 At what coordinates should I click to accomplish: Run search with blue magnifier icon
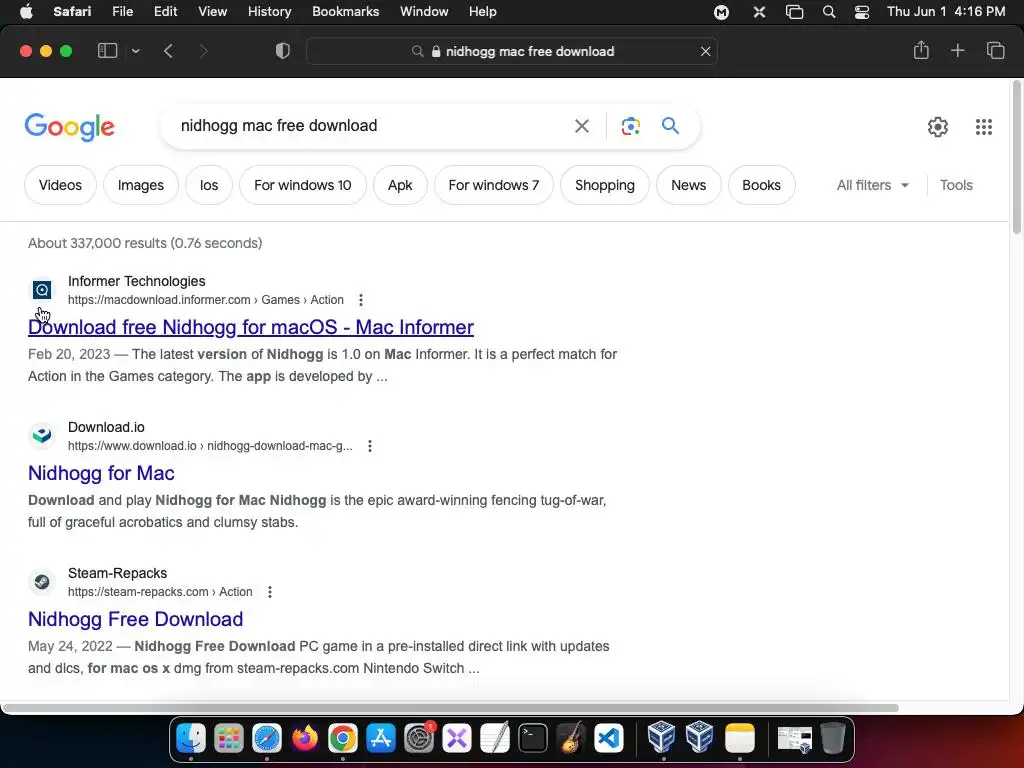[x=670, y=125]
